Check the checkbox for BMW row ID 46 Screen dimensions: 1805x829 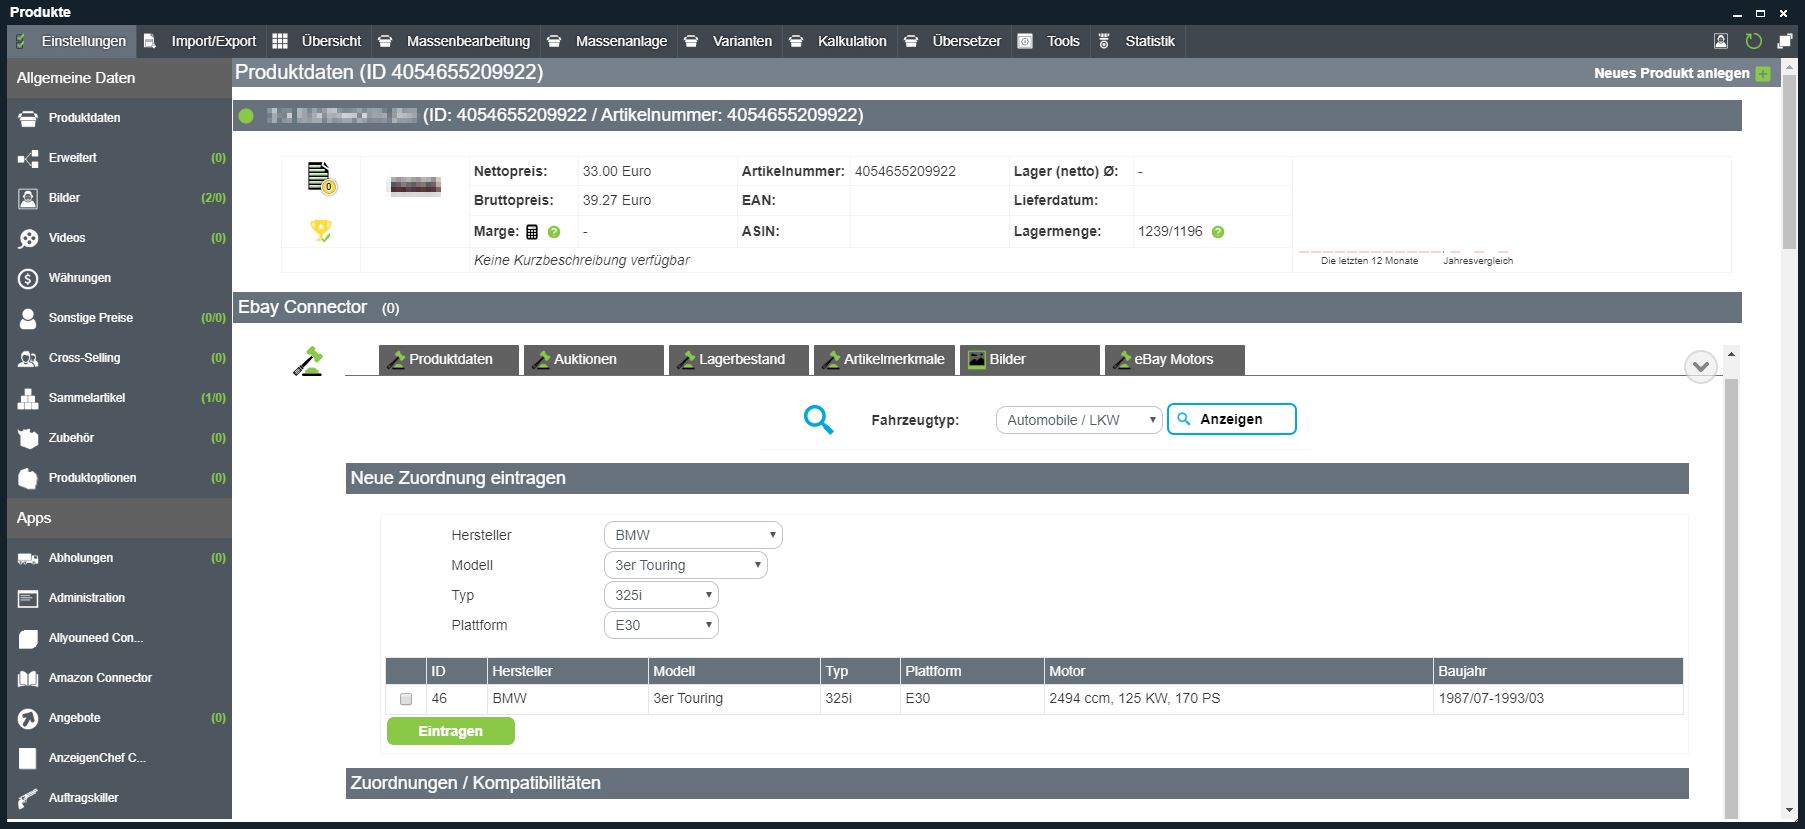point(406,699)
